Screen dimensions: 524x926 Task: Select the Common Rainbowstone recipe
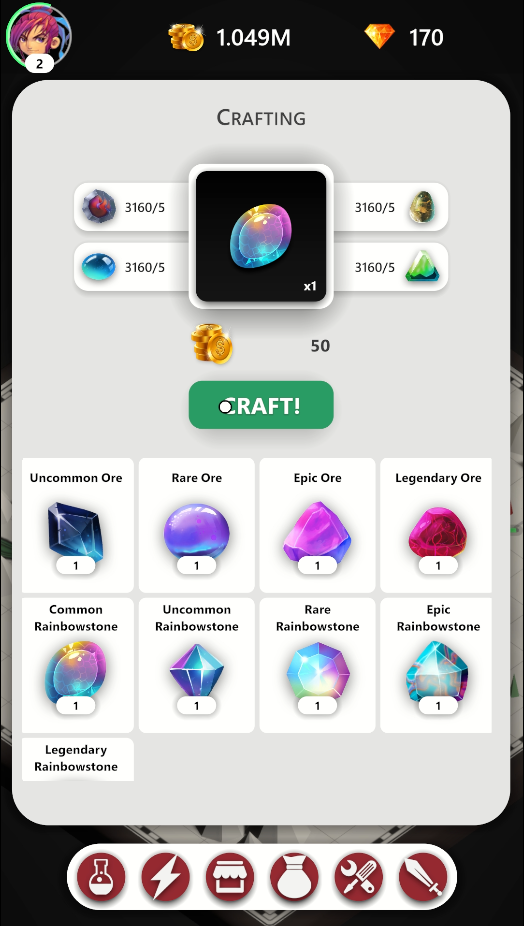click(x=78, y=665)
